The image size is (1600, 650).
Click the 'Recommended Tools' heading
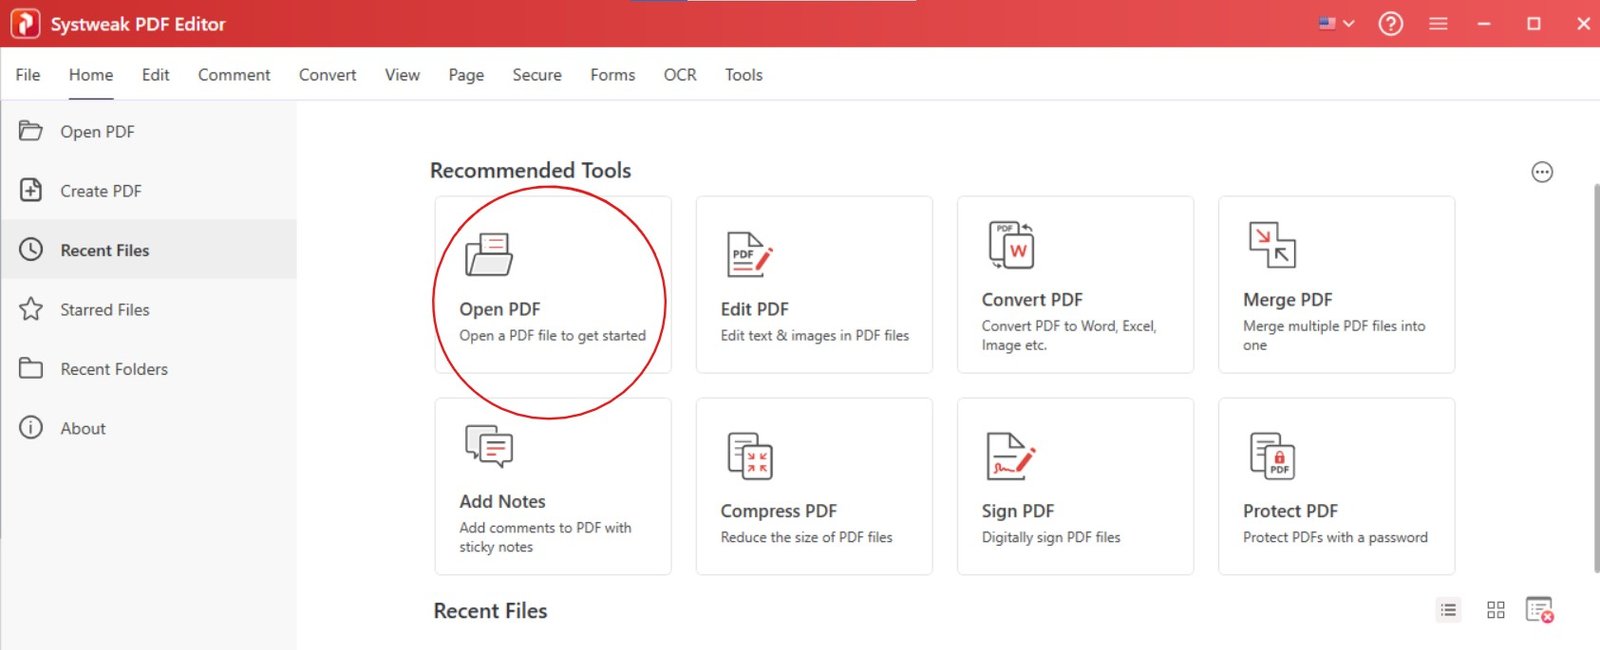pos(530,170)
